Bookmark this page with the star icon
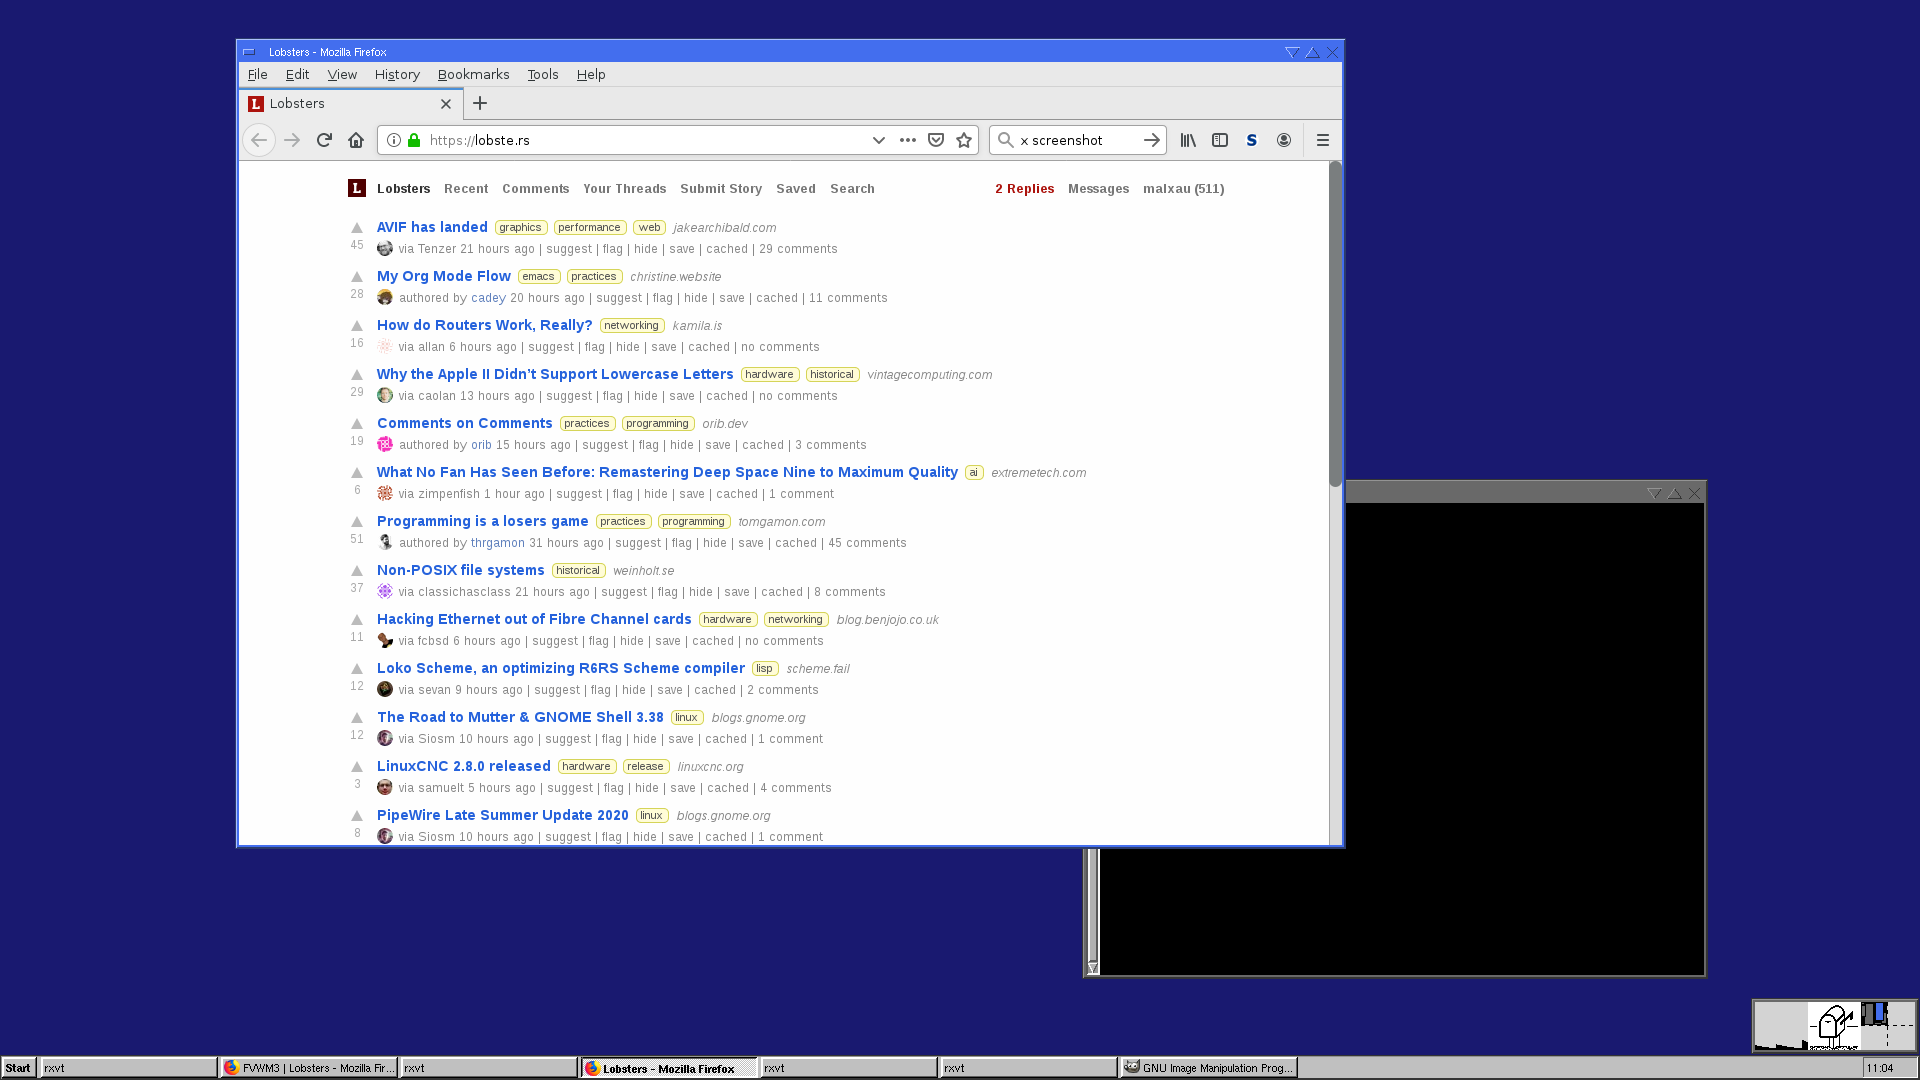The image size is (1920, 1080). pyautogui.click(x=964, y=140)
